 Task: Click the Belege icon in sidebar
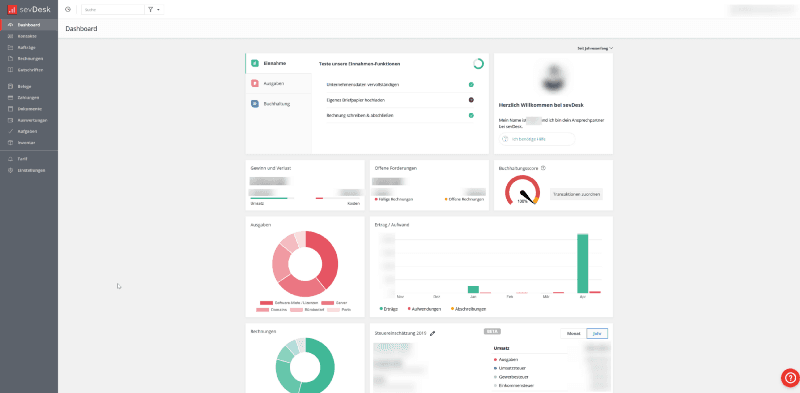(x=11, y=86)
